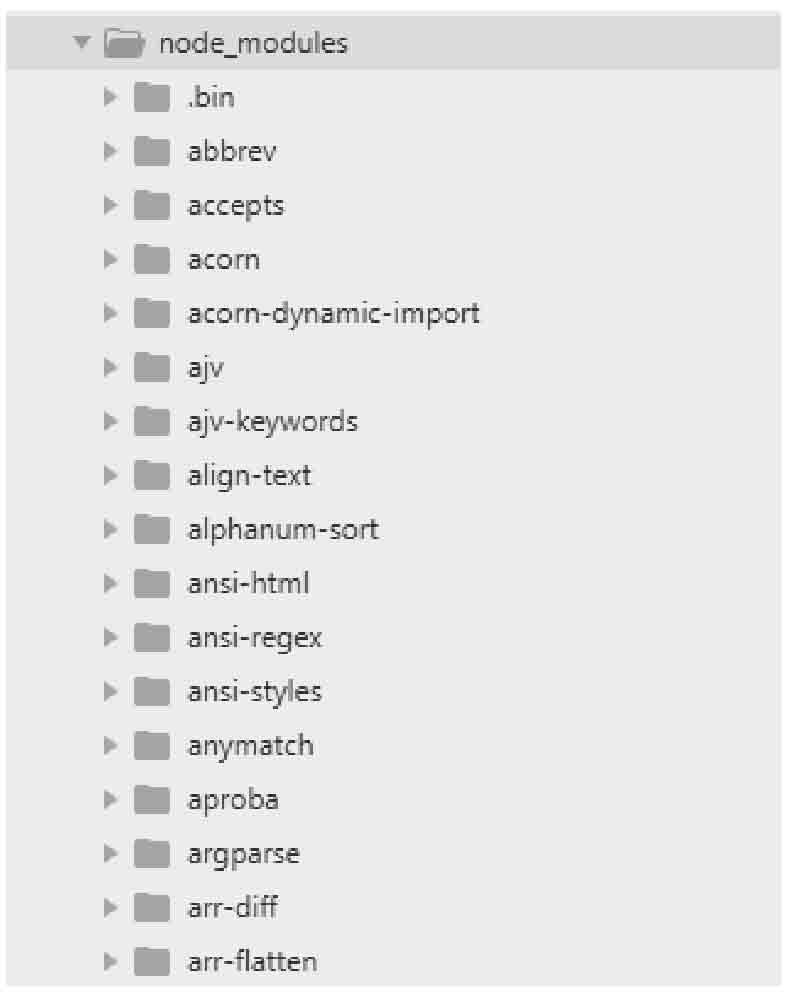Expand the .bin folder arrow
Viewport: 797px width, 995px height.
tap(110, 97)
